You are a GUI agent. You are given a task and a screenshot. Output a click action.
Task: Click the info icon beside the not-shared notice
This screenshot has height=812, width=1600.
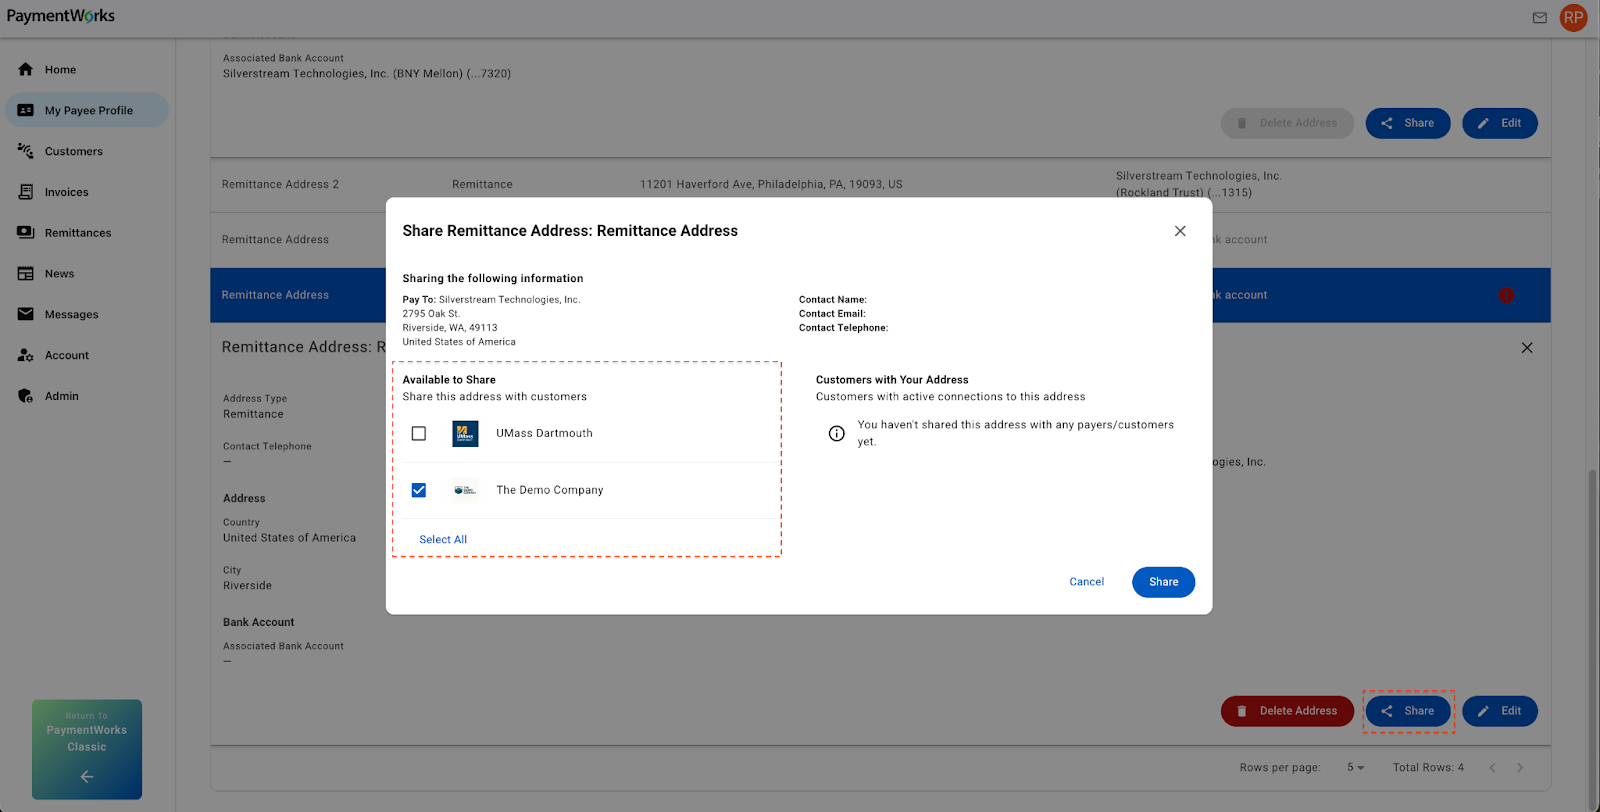pyautogui.click(x=837, y=433)
